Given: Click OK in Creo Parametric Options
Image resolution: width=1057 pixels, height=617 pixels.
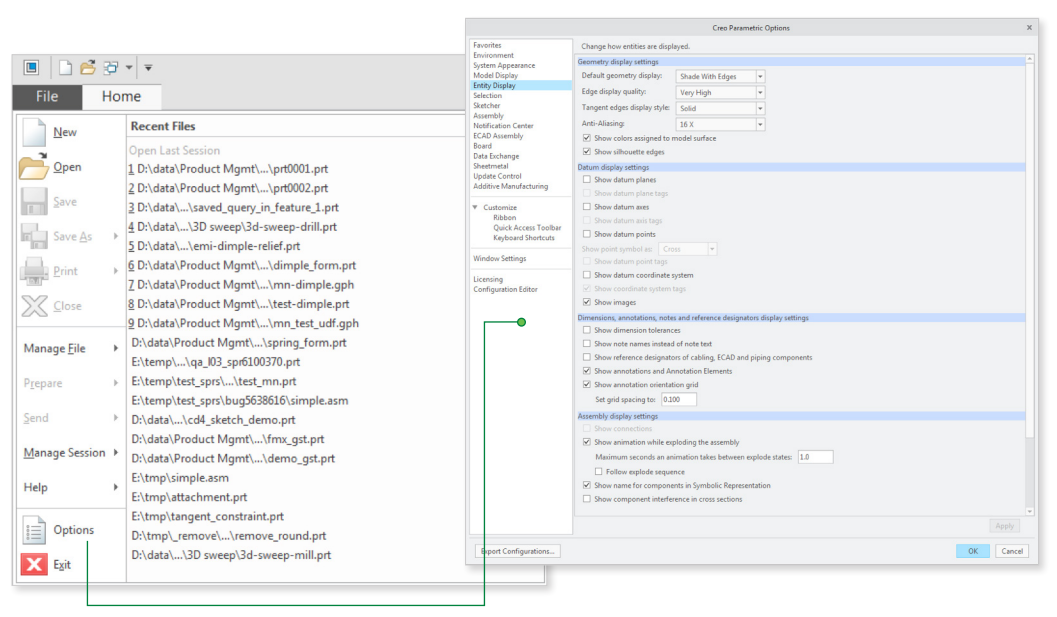Looking at the screenshot, I should click(973, 552).
